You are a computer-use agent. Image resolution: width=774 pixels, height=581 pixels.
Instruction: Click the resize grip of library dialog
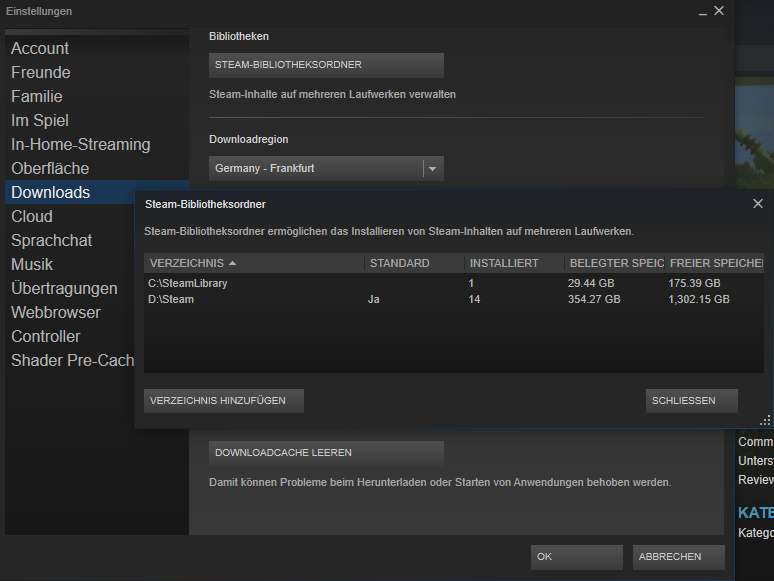coord(765,421)
